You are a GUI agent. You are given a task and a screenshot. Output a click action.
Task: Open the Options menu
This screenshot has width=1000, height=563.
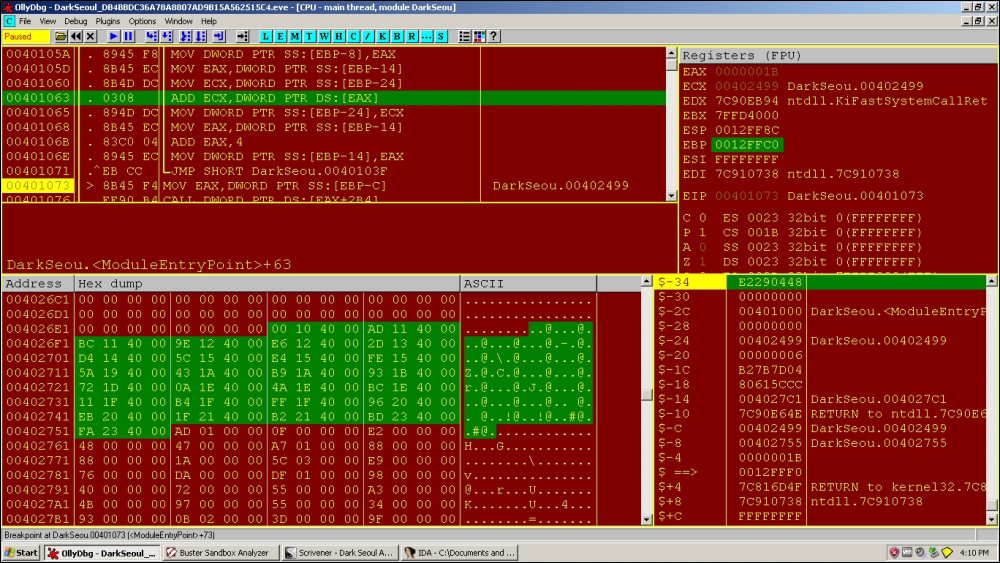click(x=142, y=21)
